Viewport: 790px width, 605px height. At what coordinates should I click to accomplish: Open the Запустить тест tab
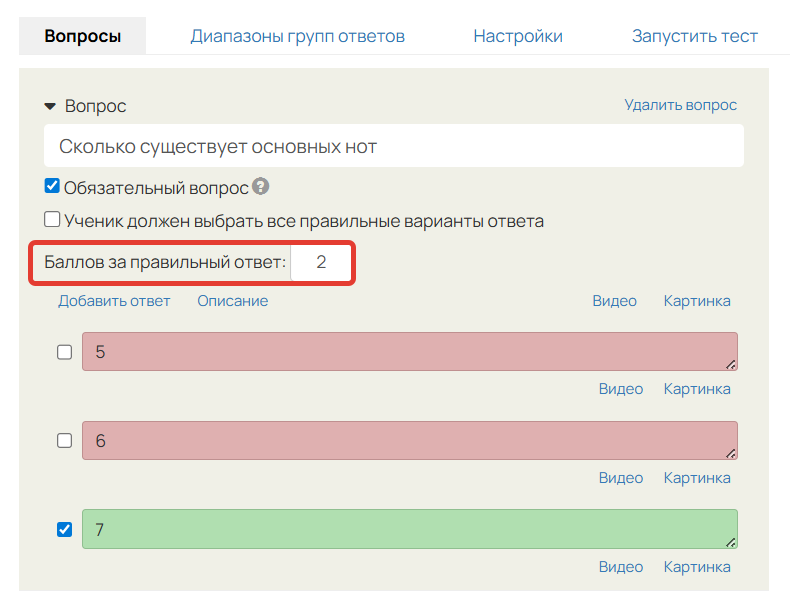click(695, 36)
